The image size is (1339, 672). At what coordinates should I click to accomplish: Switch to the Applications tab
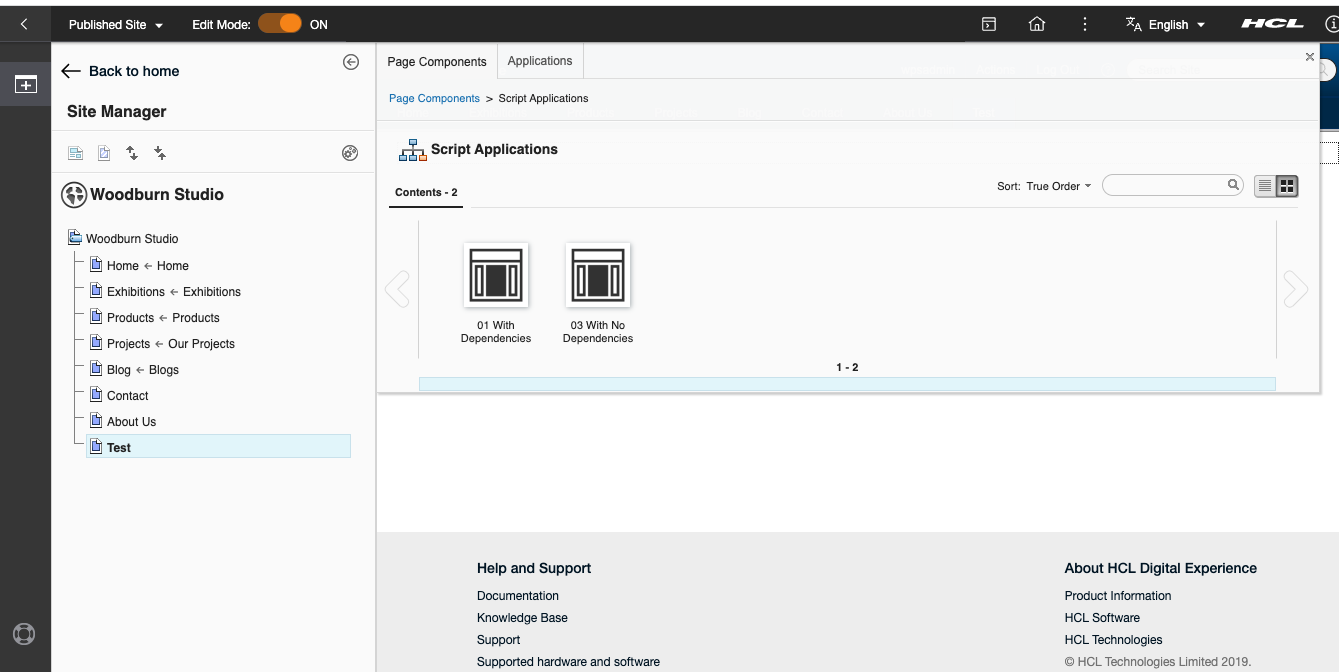(x=540, y=61)
